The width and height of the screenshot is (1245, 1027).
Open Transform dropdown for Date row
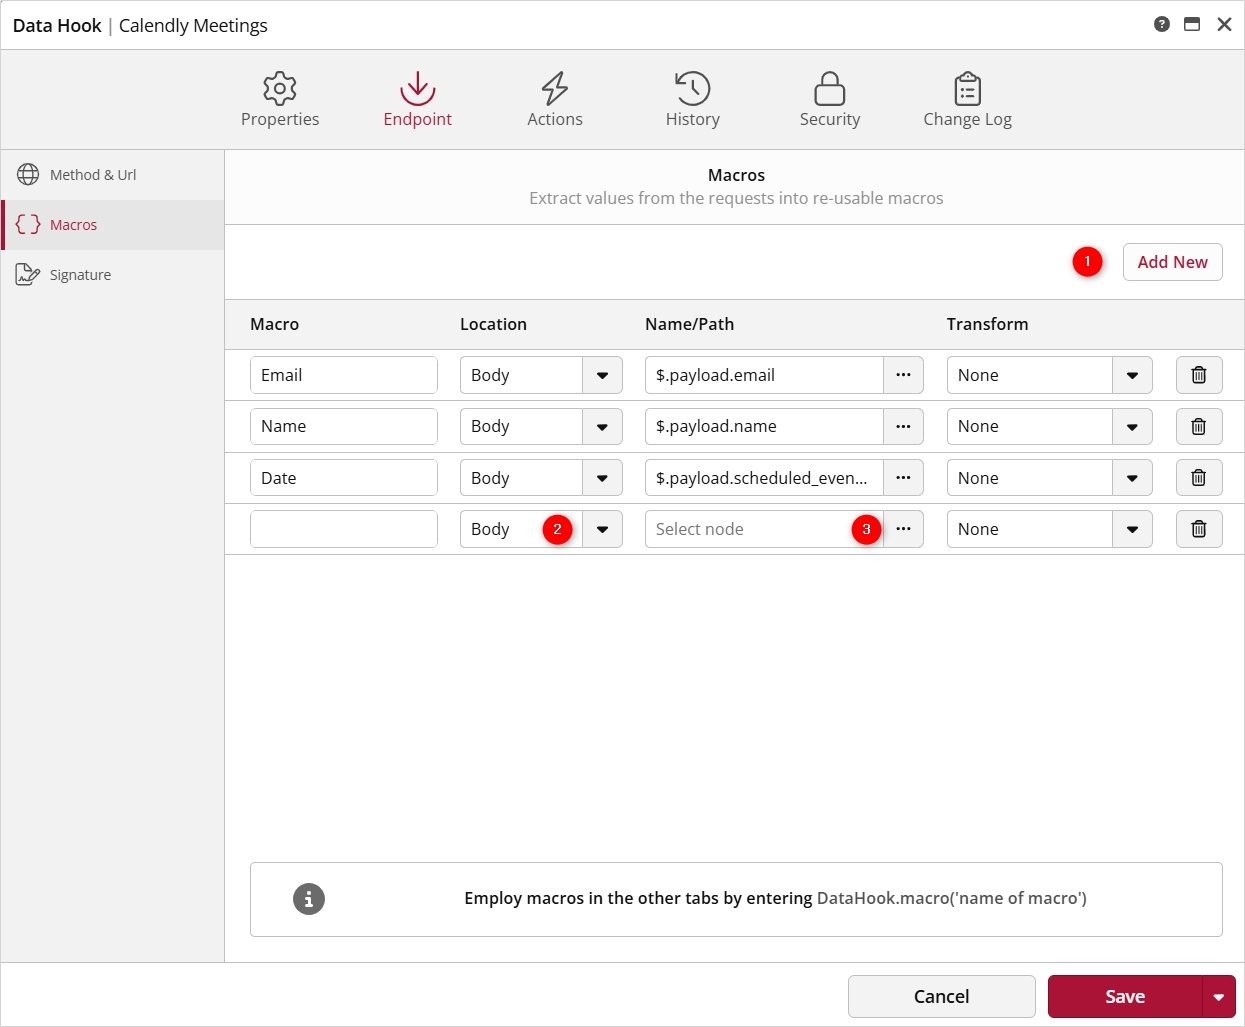coord(1132,478)
